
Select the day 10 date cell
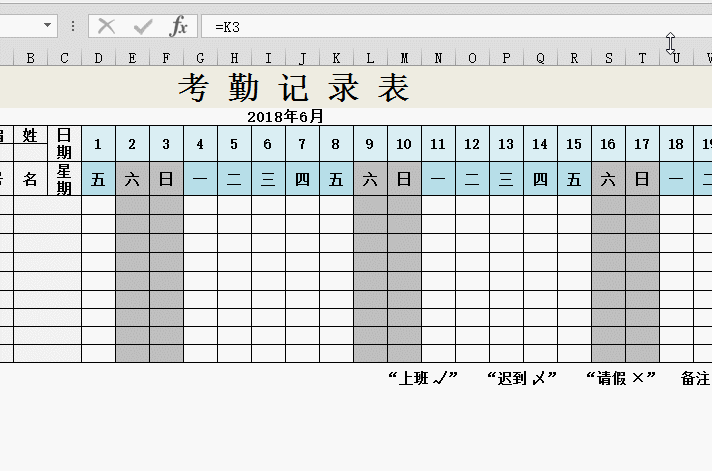(404, 144)
